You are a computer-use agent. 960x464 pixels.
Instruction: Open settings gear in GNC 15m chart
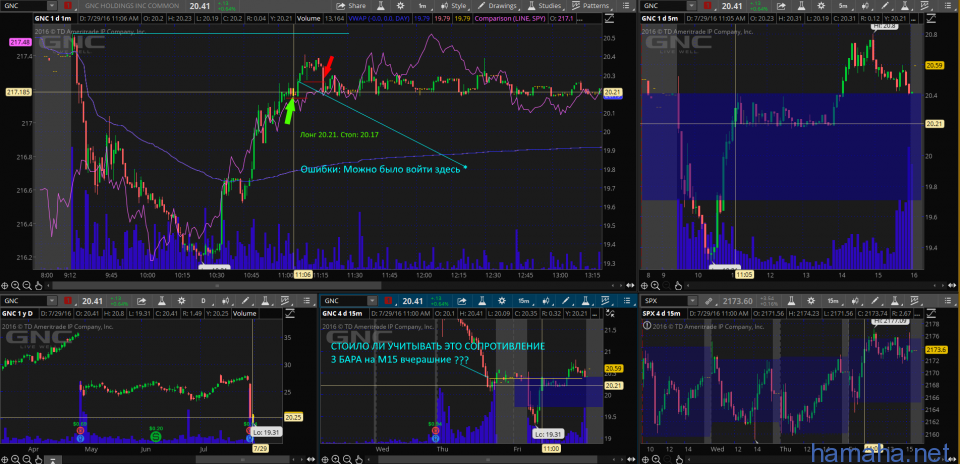point(501,301)
